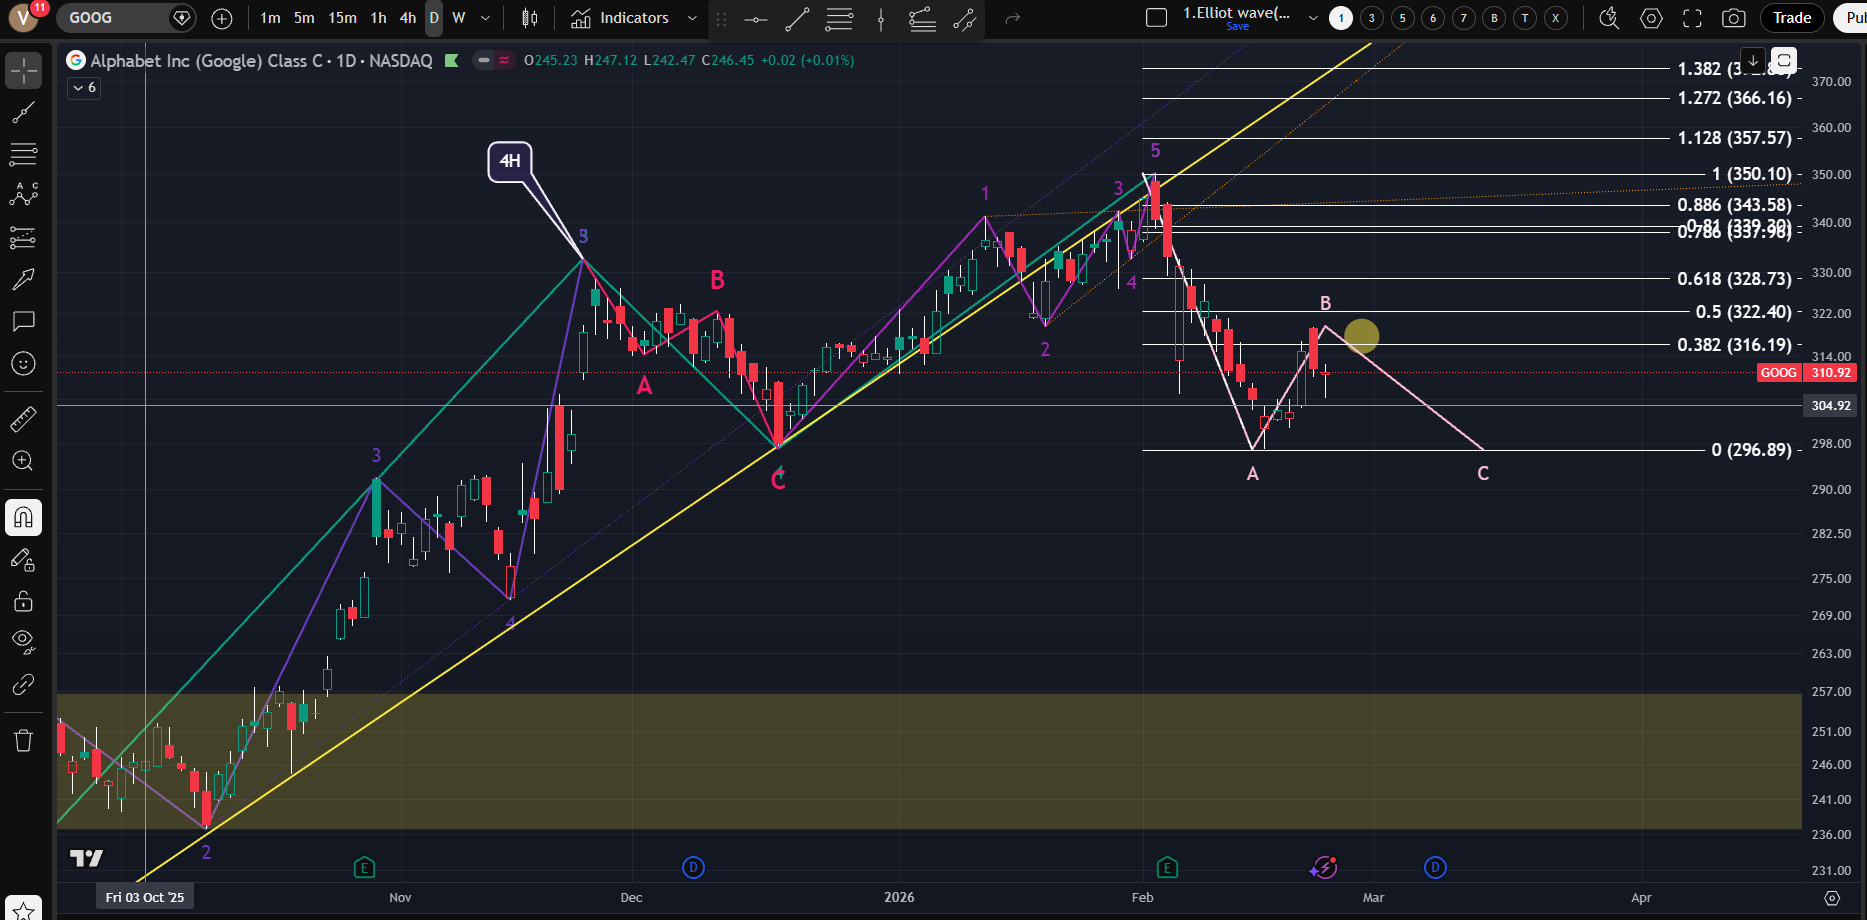This screenshot has width=1867, height=920.
Task: Select the brush drawing tool
Action: click(23, 279)
